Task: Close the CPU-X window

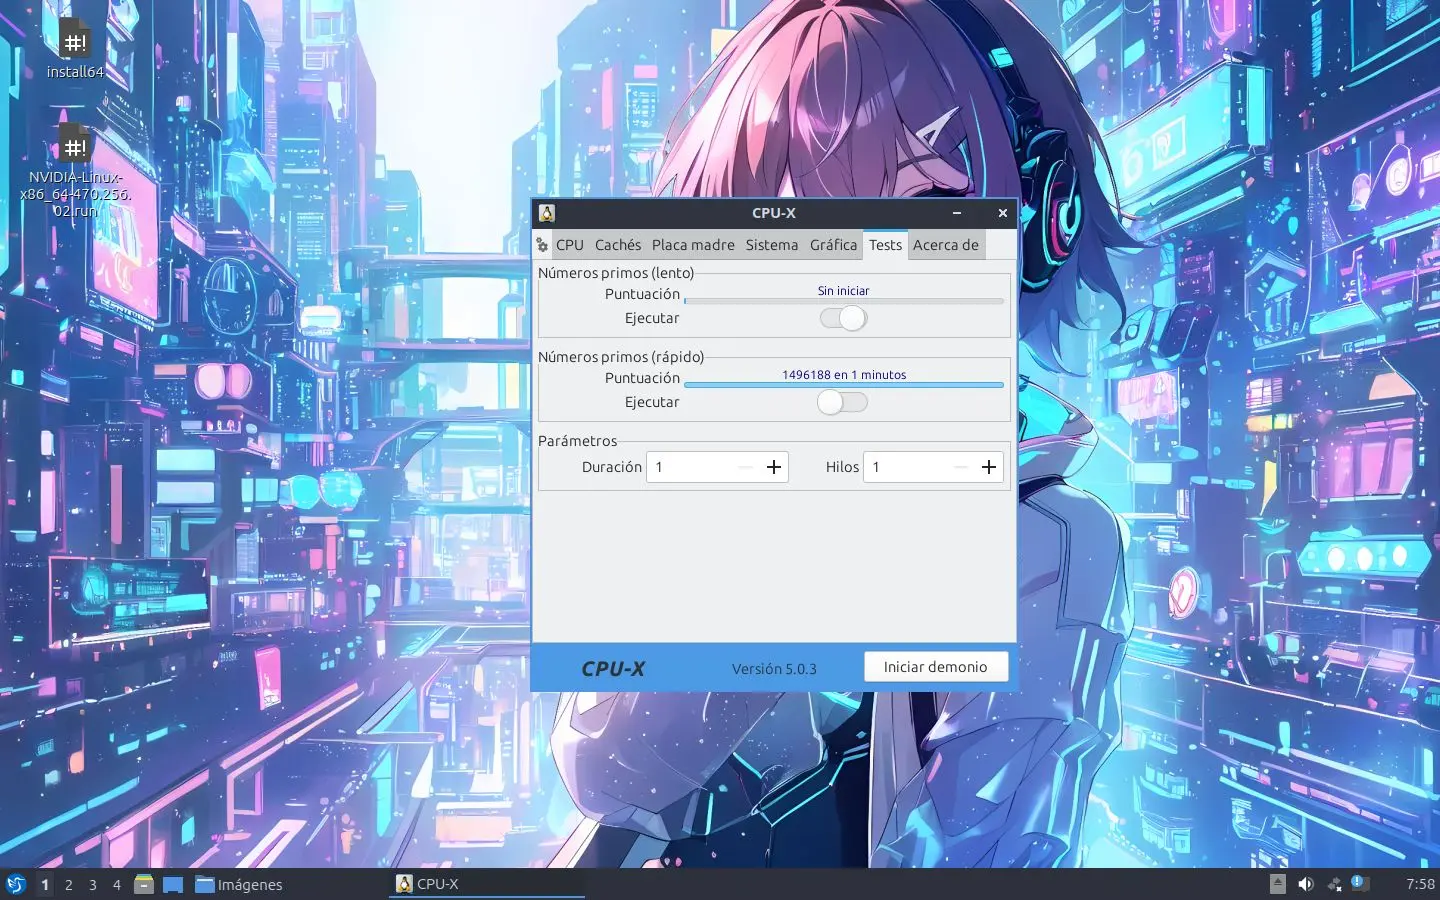Action: tap(1003, 213)
